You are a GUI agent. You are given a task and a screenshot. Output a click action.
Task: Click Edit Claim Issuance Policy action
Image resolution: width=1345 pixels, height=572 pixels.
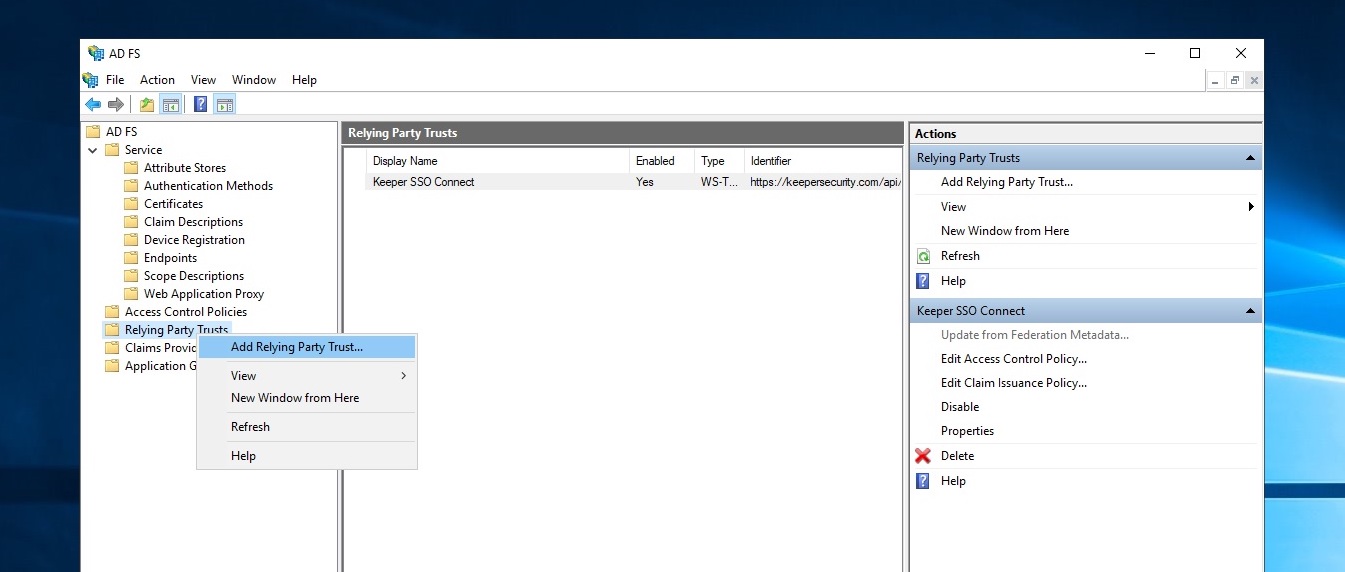(x=1013, y=383)
